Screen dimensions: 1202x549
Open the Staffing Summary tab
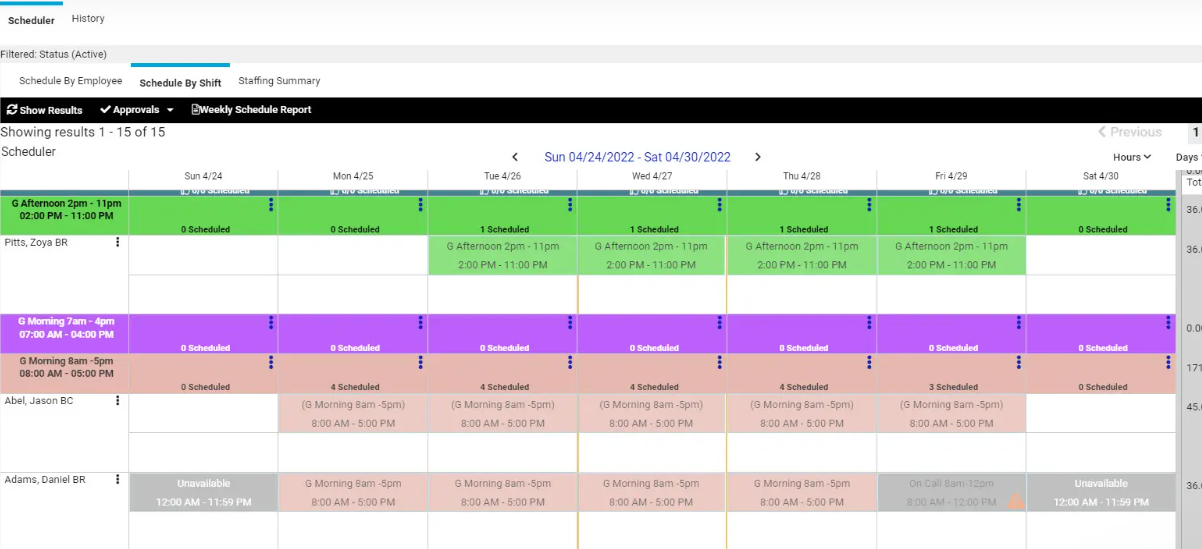tap(279, 81)
